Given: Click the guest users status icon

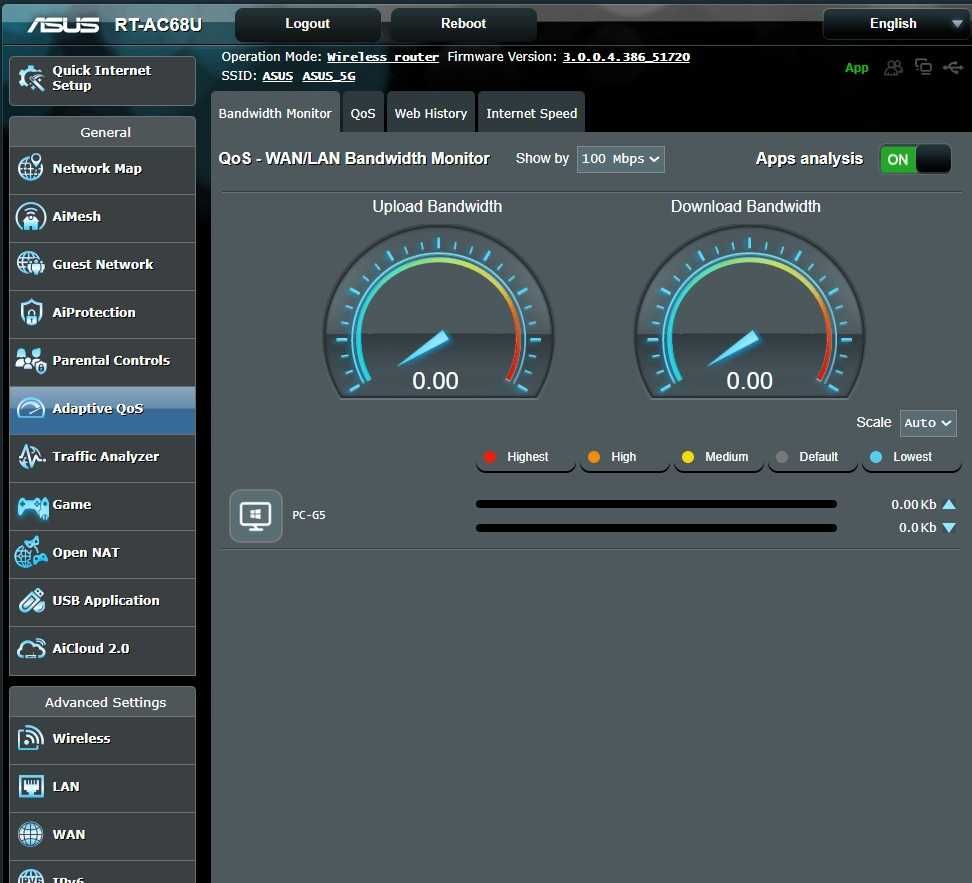Looking at the screenshot, I should pyautogui.click(x=893, y=67).
